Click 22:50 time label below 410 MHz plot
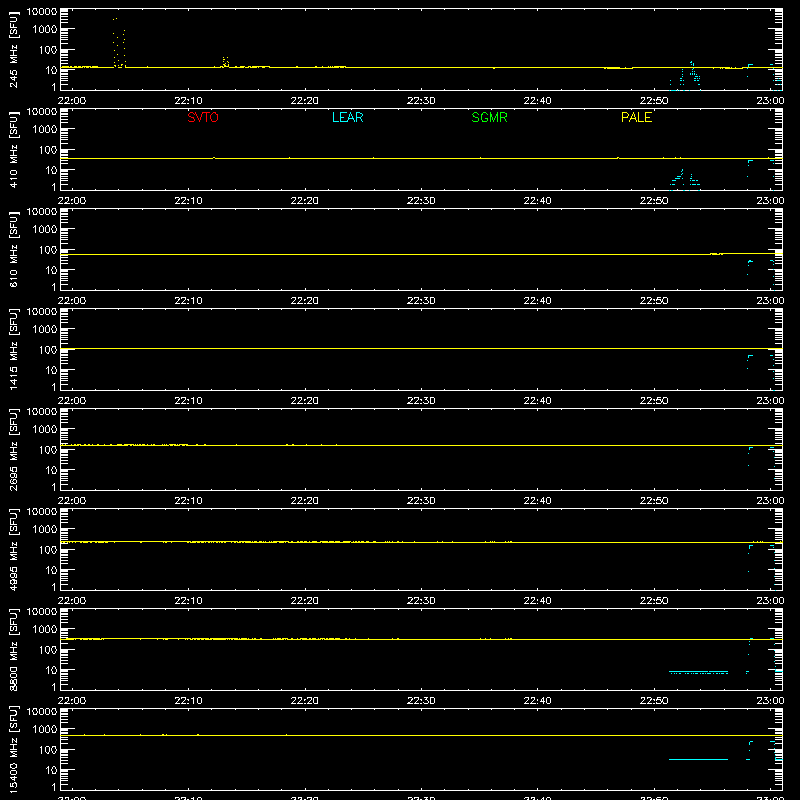This screenshot has width=800, height=800. 654,201
